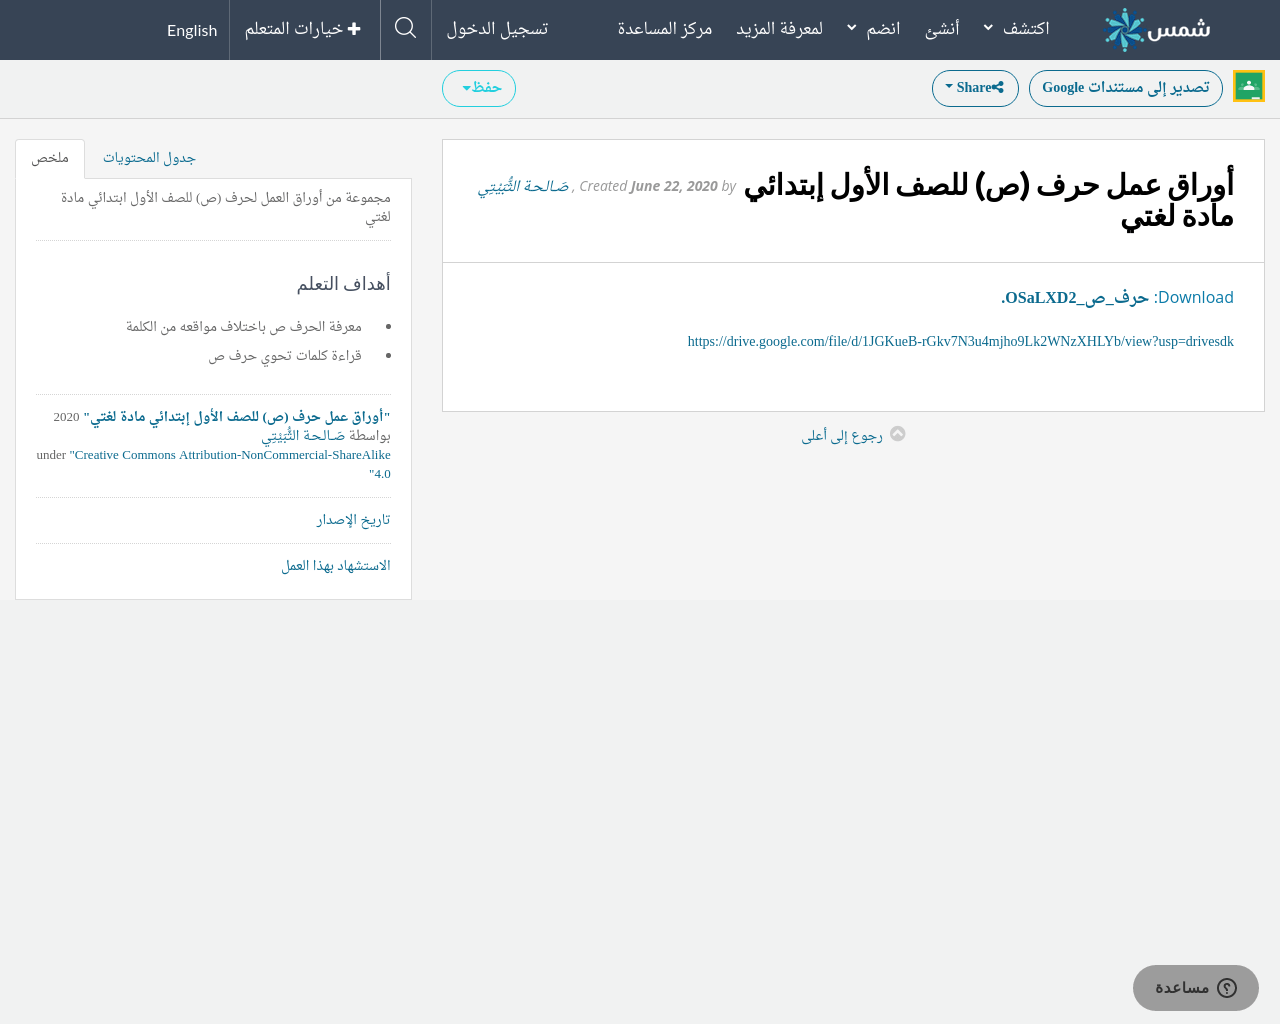Image resolution: width=1280 pixels, height=1024 pixels.
Task: Open the search magnifier icon
Action: point(405,28)
